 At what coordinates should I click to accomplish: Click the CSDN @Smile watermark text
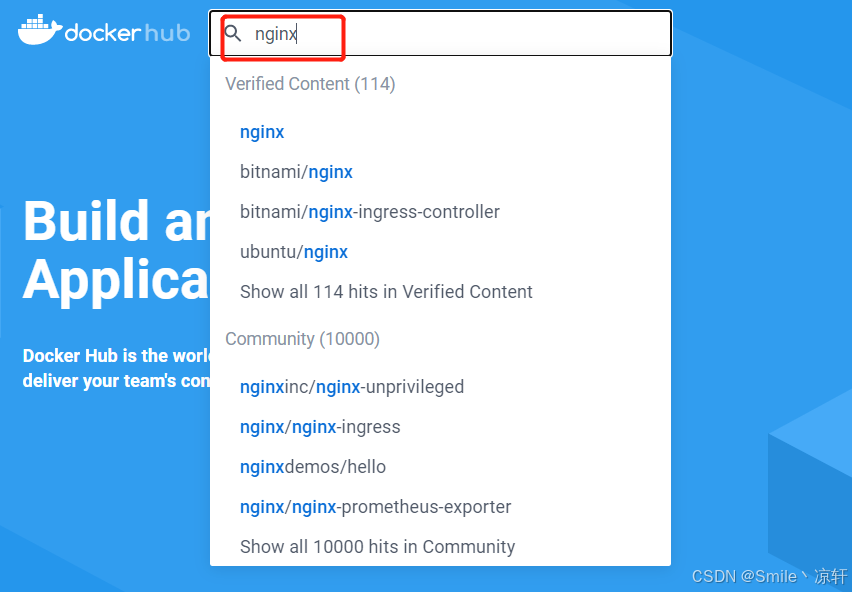click(x=769, y=576)
